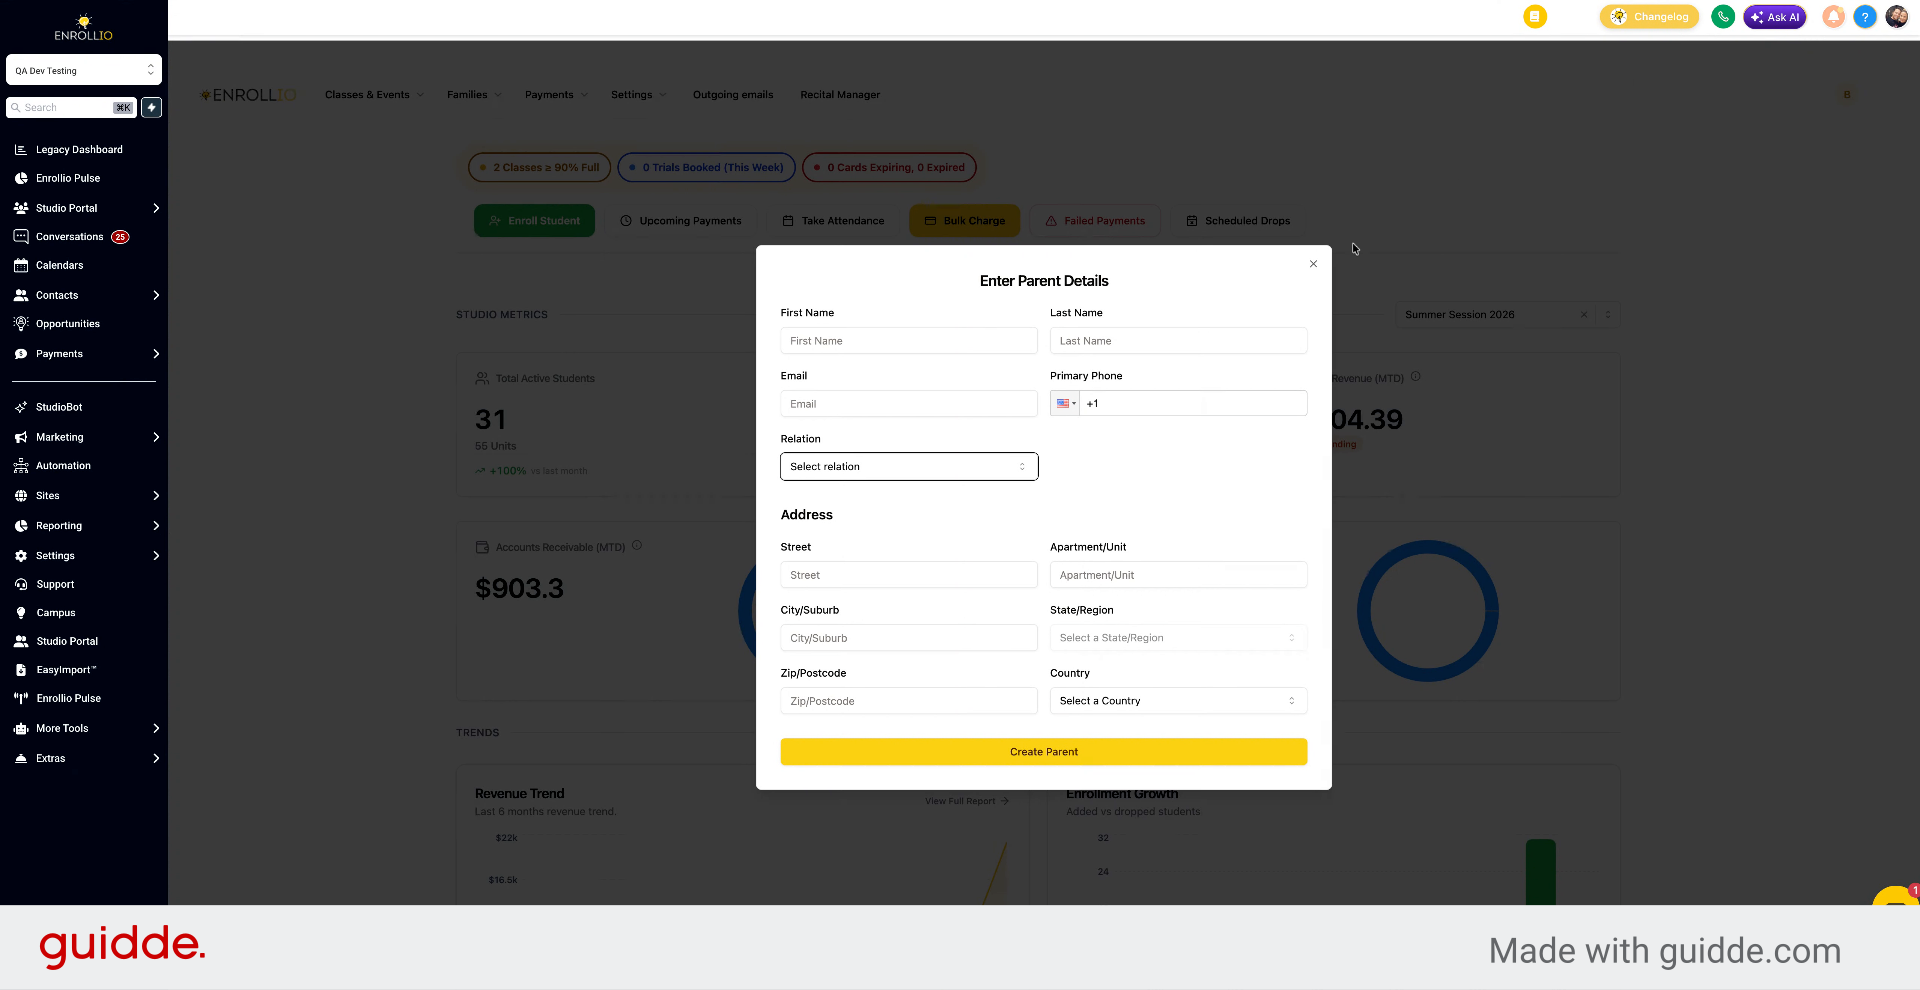The image size is (1920, 990).
Task: Open the Automation icon in sidebar
Action: [x=21, y=466]
